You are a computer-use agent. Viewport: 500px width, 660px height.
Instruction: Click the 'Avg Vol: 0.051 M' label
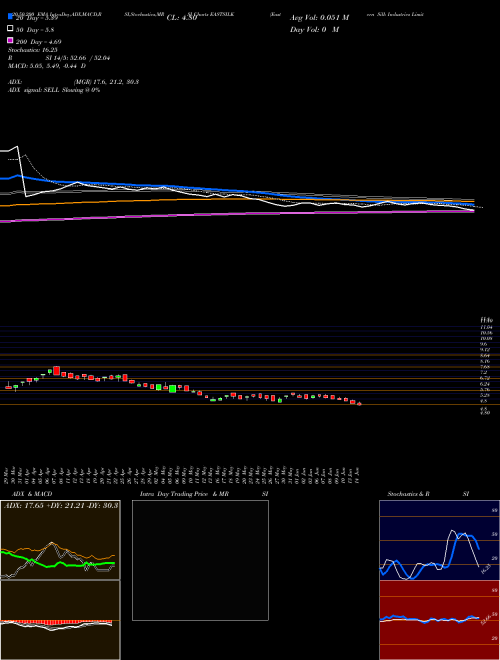coord(319,18)
